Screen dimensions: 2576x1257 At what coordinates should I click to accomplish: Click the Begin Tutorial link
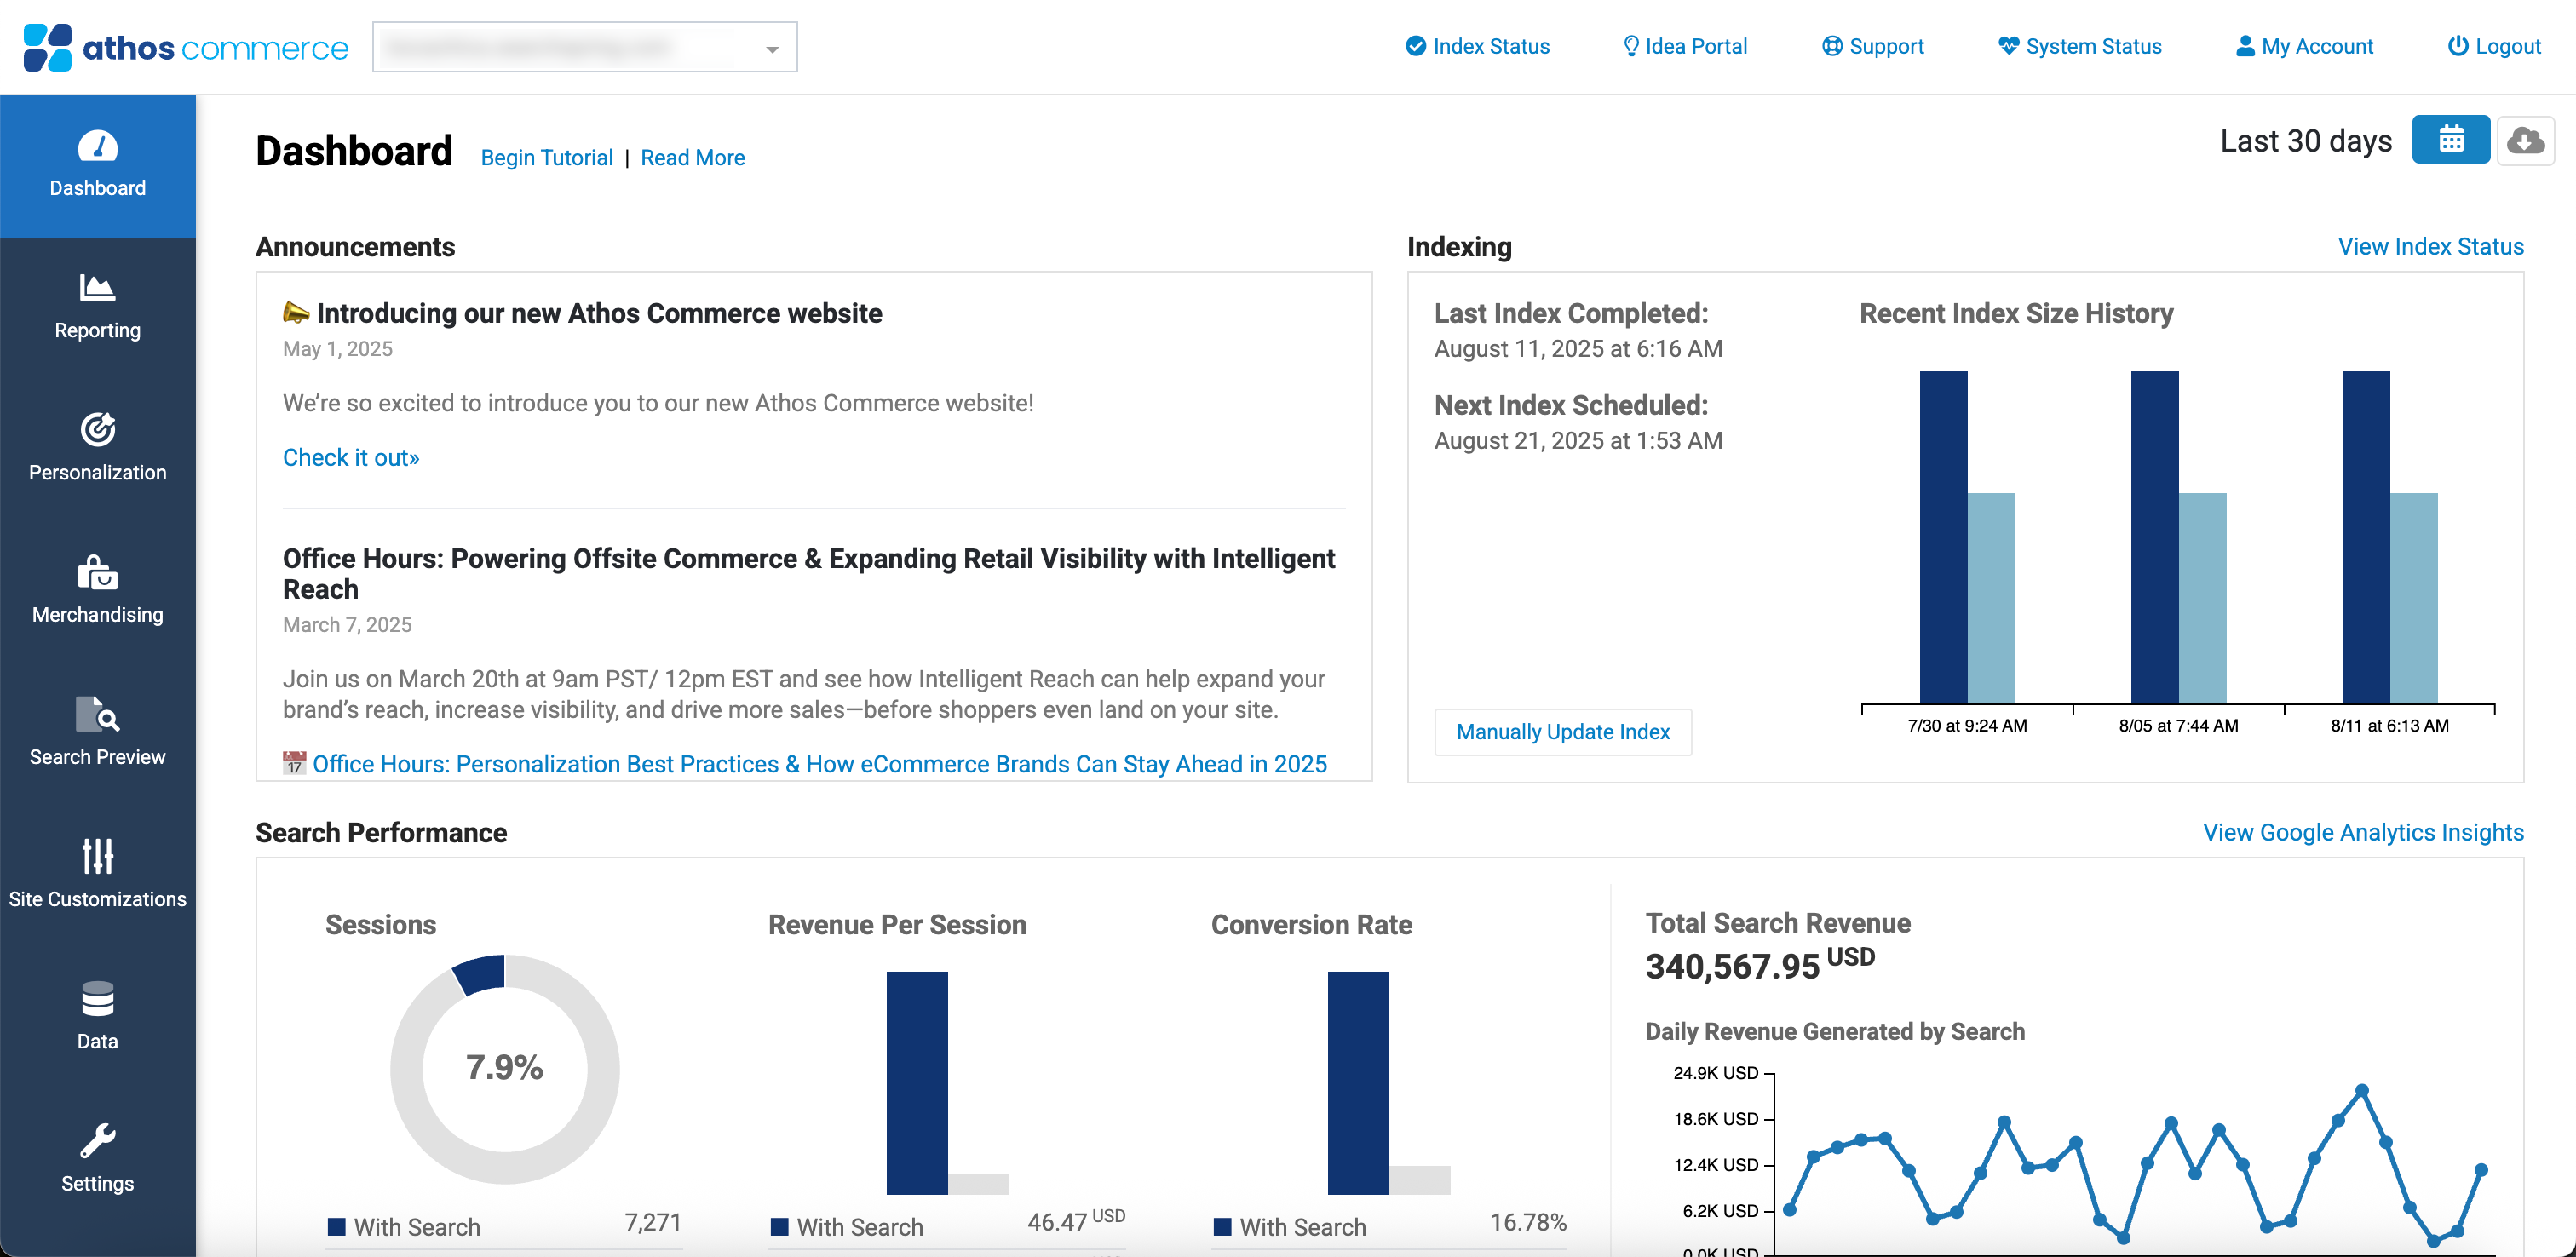(546, 158)
